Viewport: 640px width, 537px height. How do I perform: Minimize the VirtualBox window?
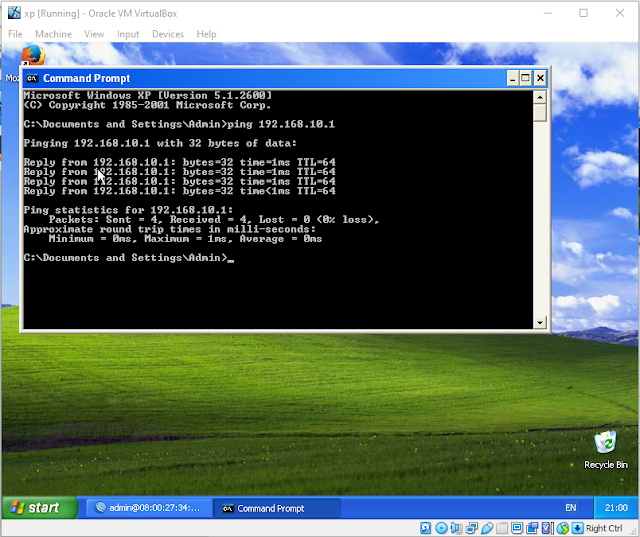point(548,13)
